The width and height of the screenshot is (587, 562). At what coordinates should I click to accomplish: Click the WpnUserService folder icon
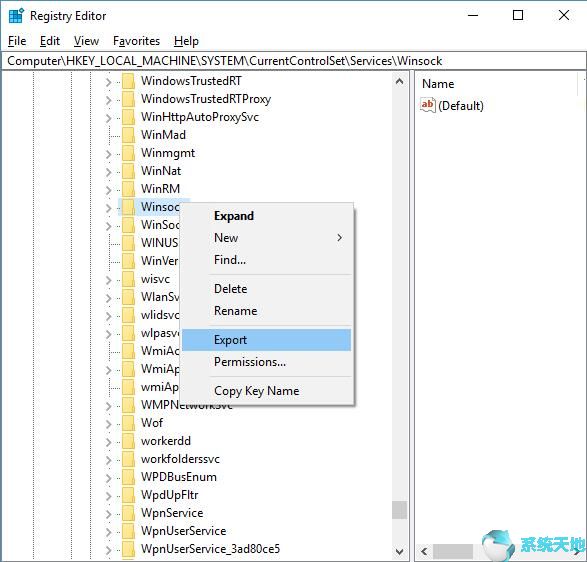[128, 531]
